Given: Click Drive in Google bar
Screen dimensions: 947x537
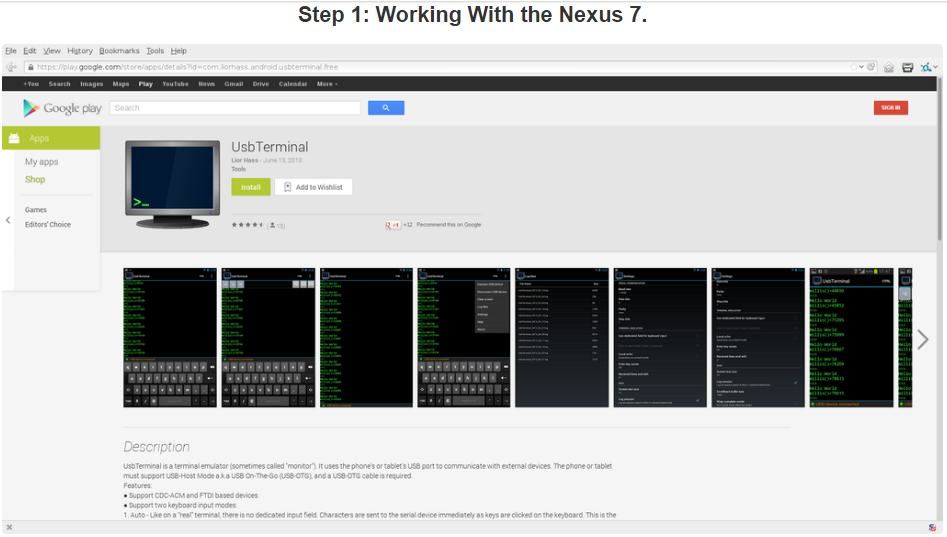Looking at the screenshot, I should tap(261, 84).
